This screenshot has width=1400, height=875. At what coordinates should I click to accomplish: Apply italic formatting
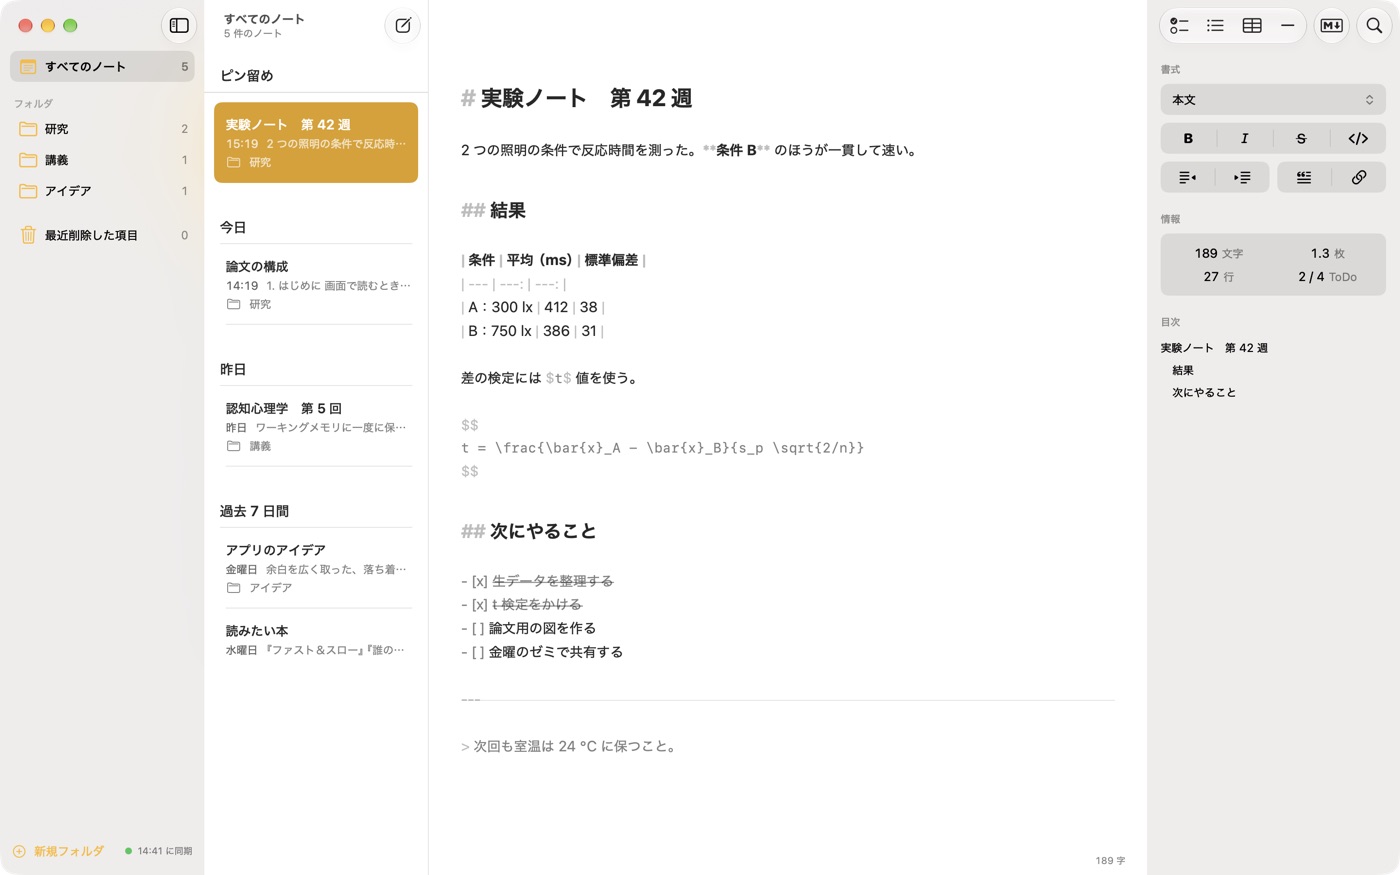[x=1244, y=139]
